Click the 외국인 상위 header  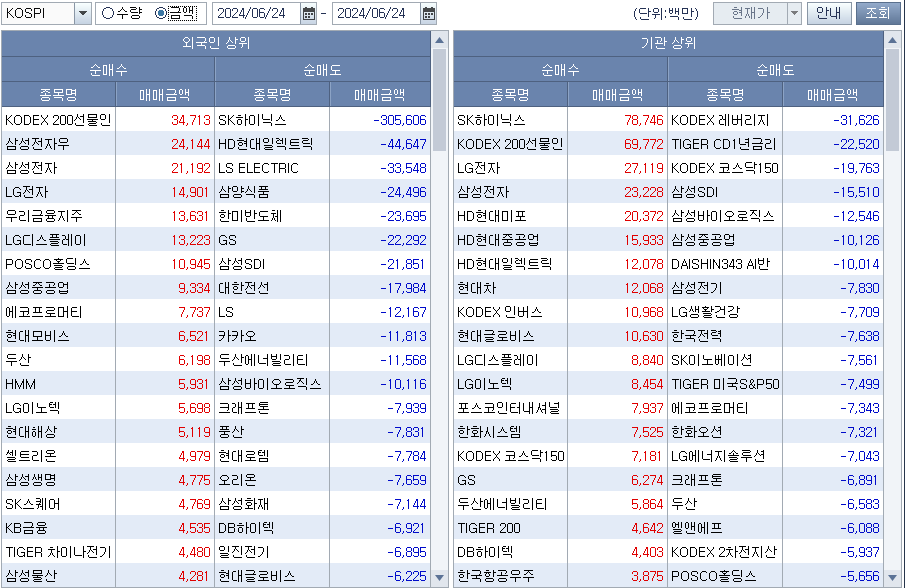(216, 43)
